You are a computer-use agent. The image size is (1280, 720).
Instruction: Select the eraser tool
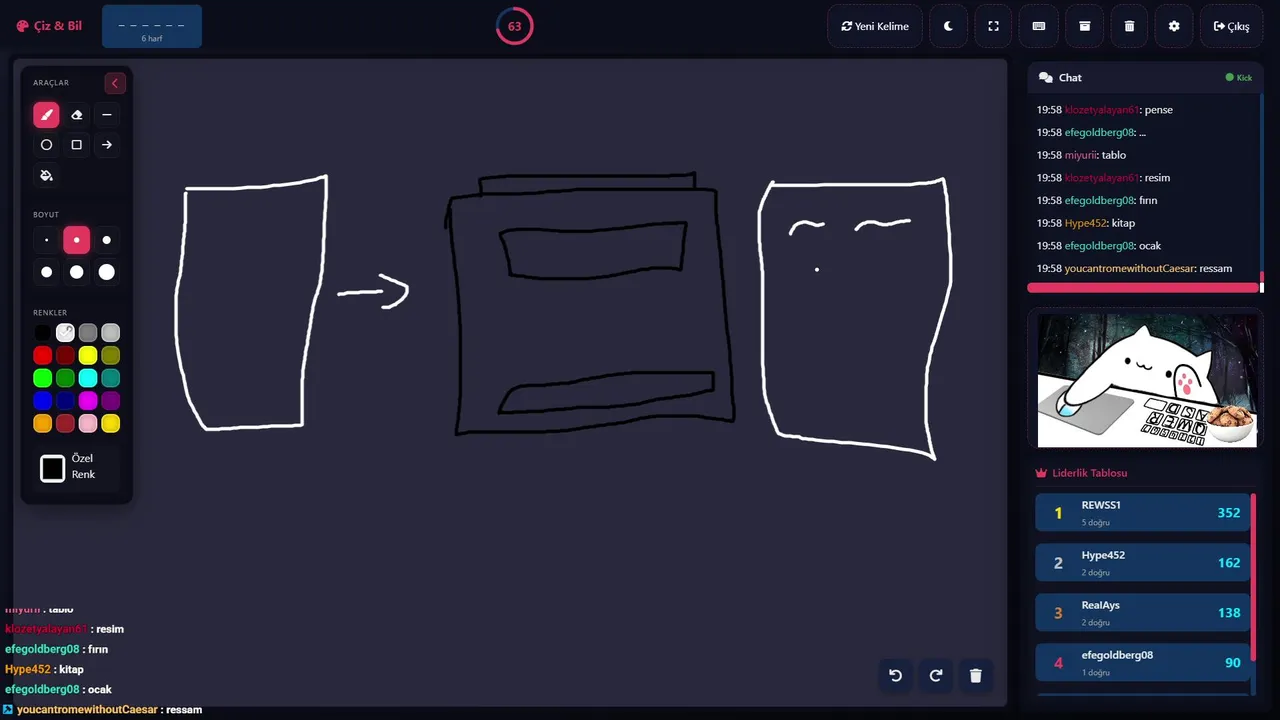click(x=76, y=115)
